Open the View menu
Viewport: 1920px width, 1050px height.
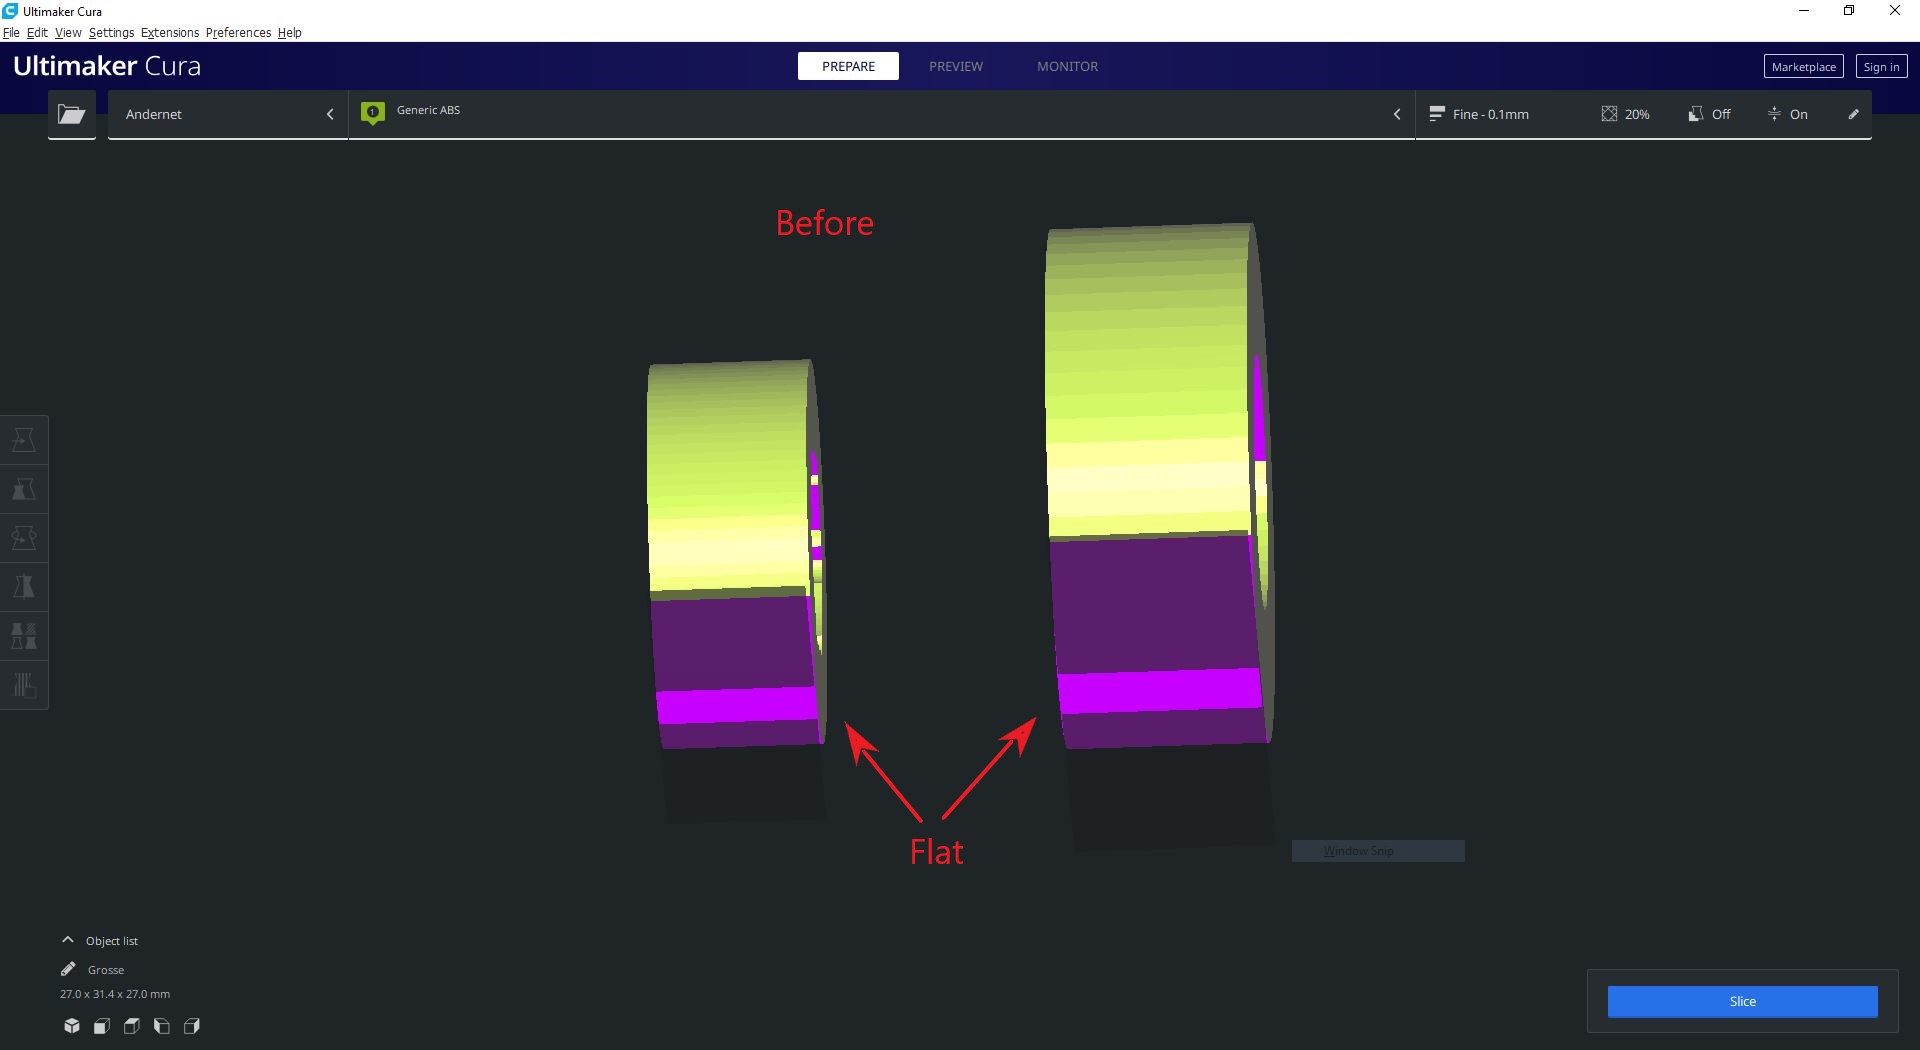68,32
